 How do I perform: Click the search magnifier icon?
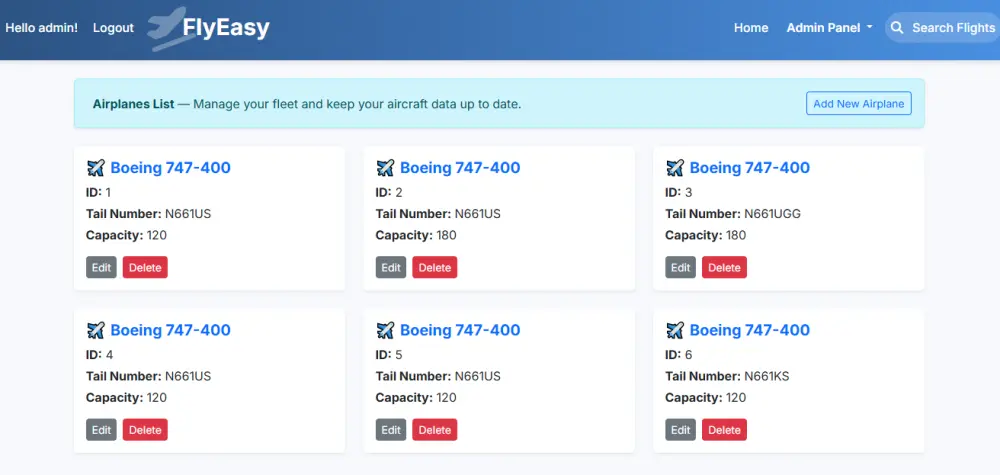[897, 28]
